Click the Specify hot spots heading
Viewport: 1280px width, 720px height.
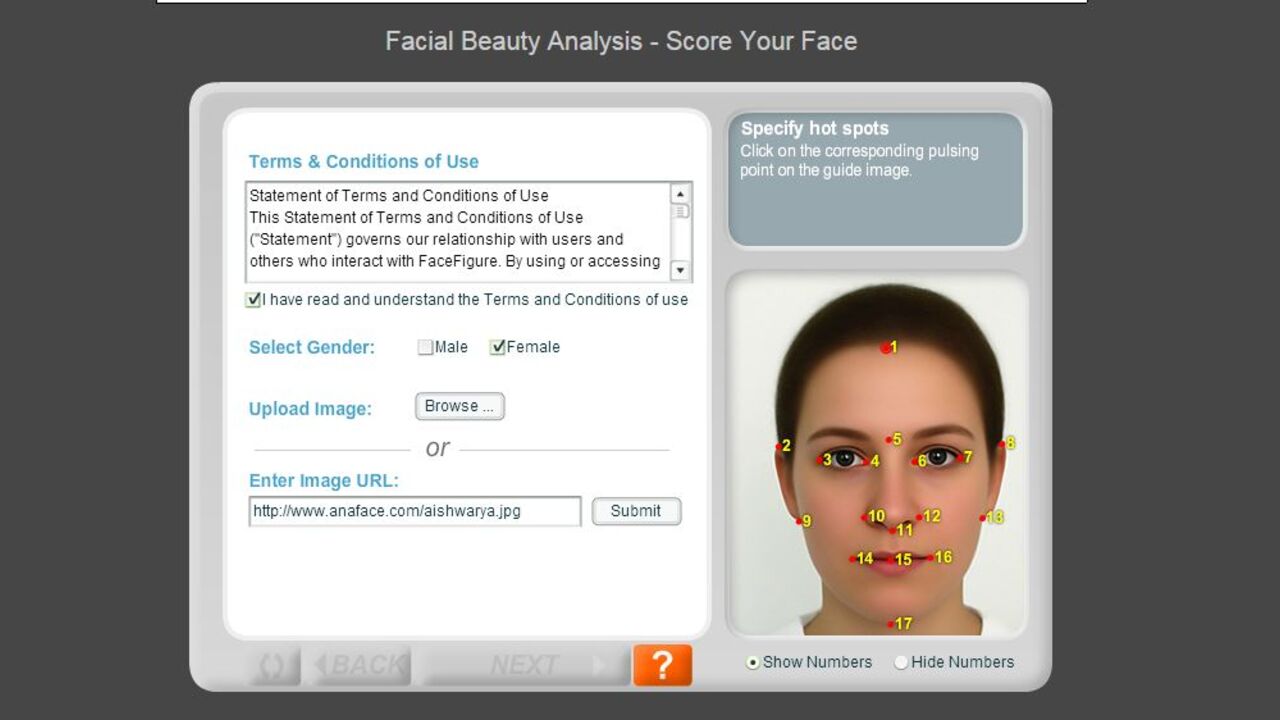tap(815, 129)
